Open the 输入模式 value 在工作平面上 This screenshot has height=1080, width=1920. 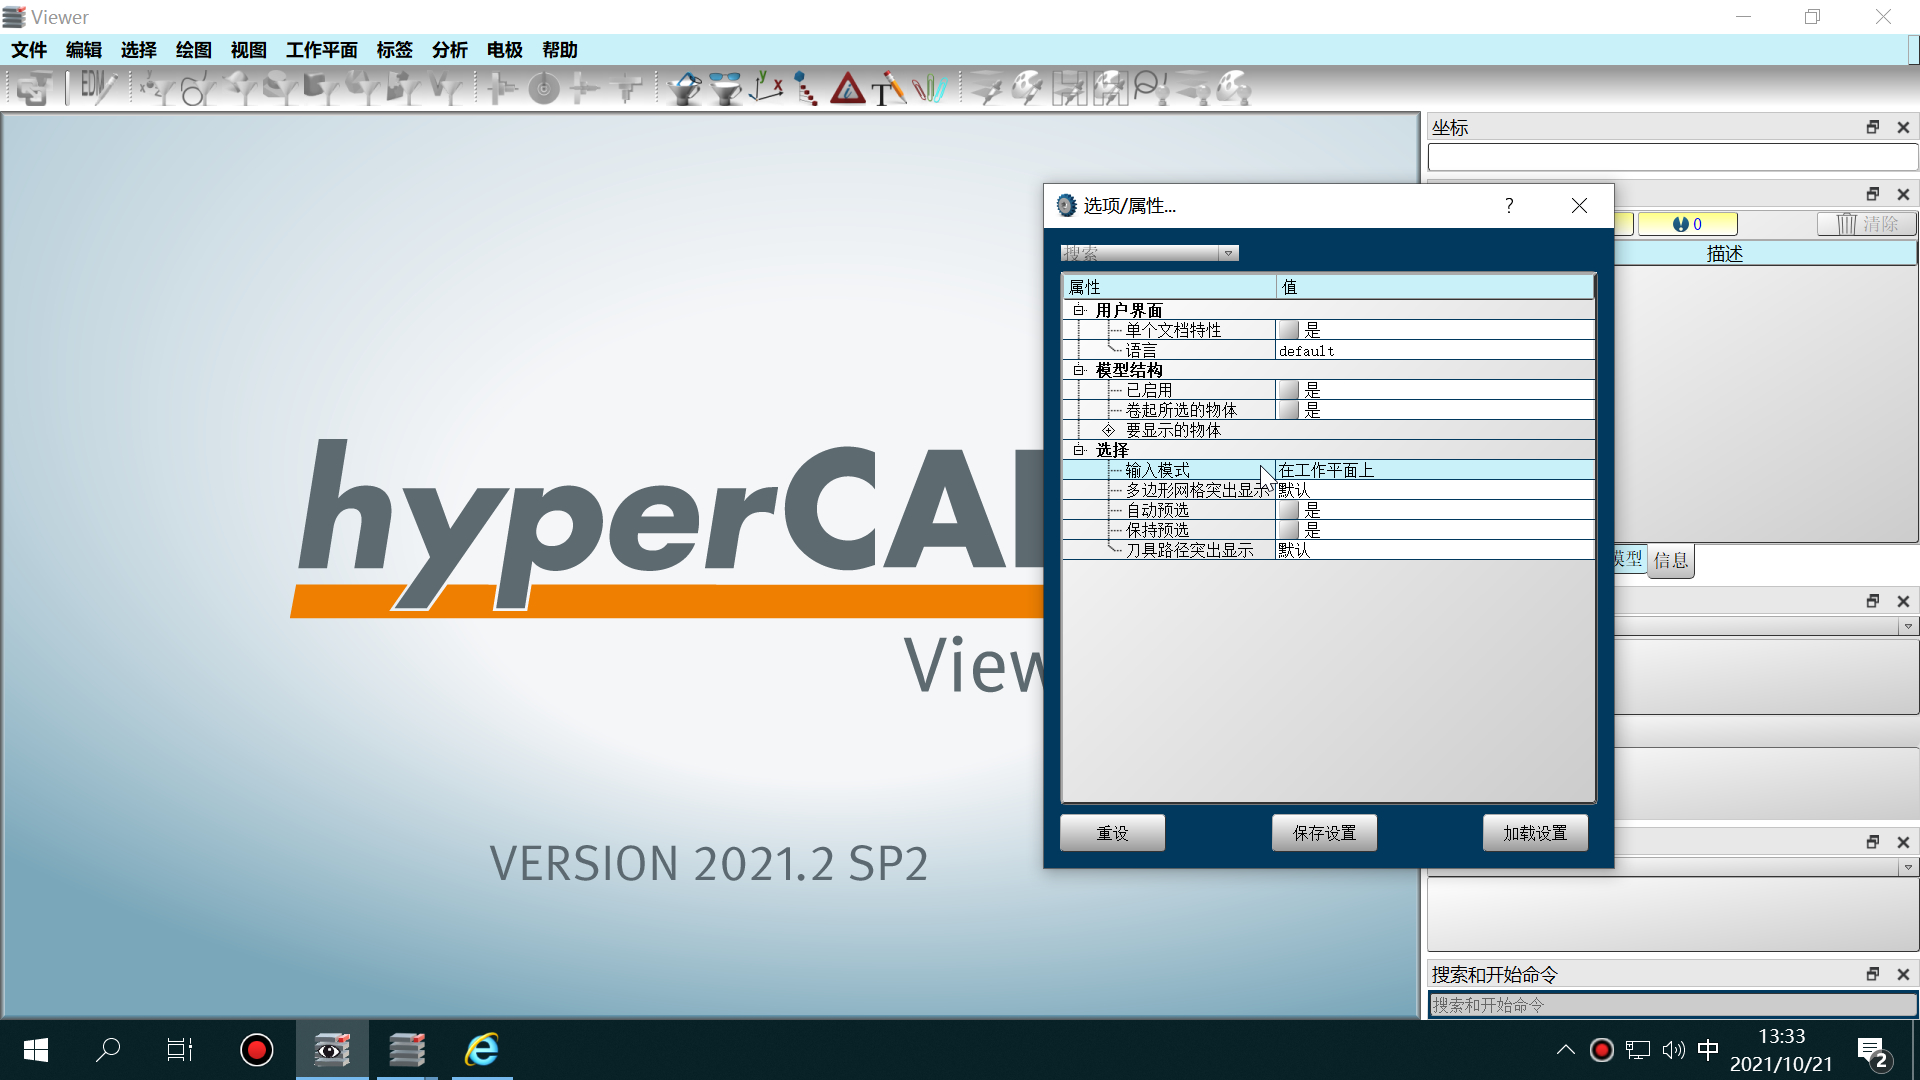[x=1434, y=470]
